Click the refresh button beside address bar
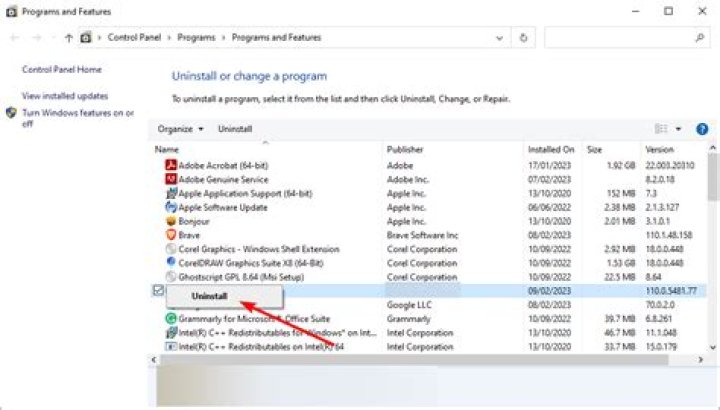This screenshot has width=720, height=410. coord(523,38)
